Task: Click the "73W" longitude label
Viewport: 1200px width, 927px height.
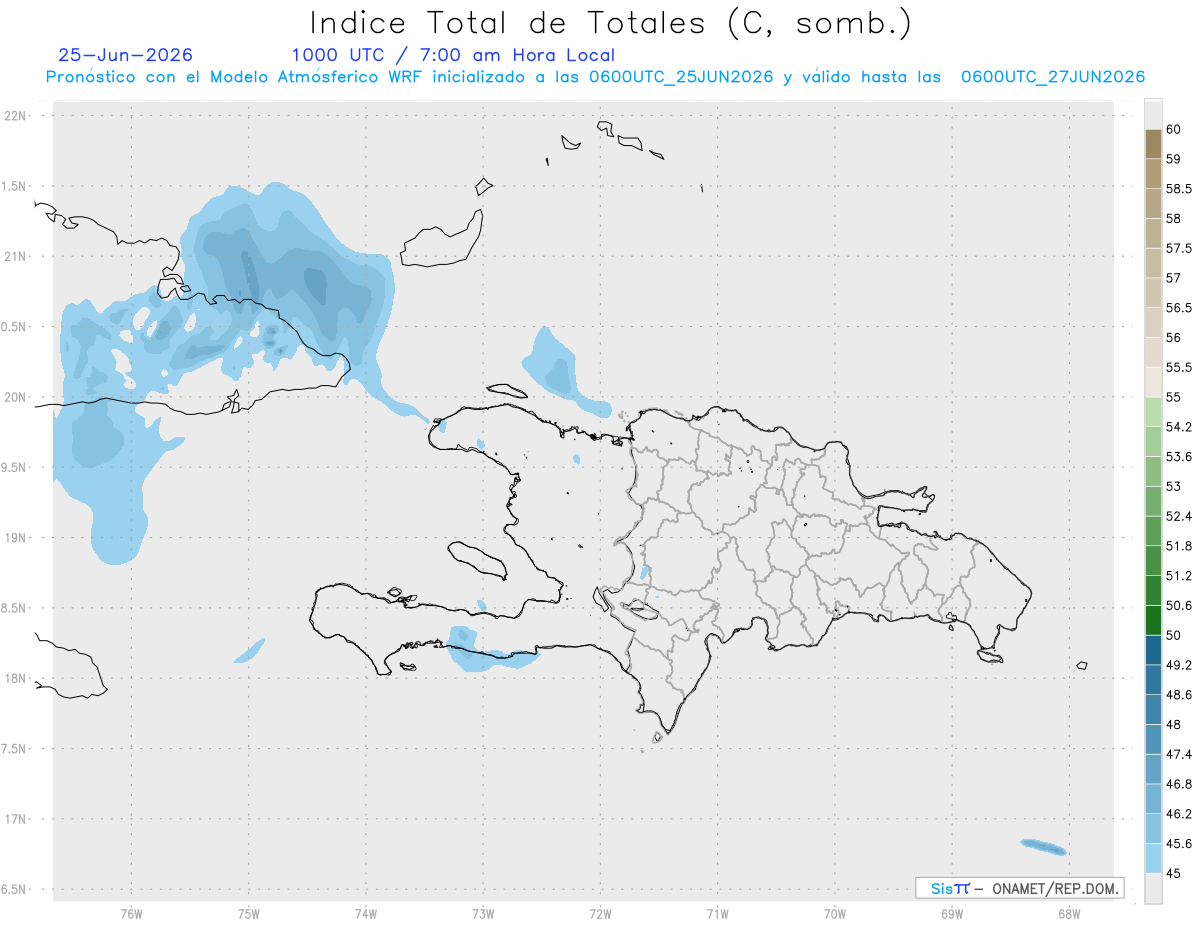Action: point(483,914)
